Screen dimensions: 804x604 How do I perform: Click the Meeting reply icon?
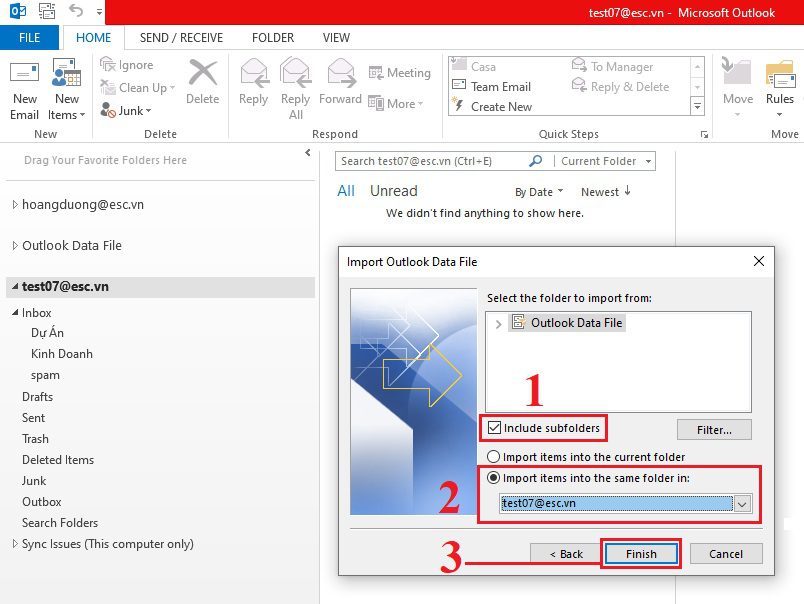tap(376, 73)
